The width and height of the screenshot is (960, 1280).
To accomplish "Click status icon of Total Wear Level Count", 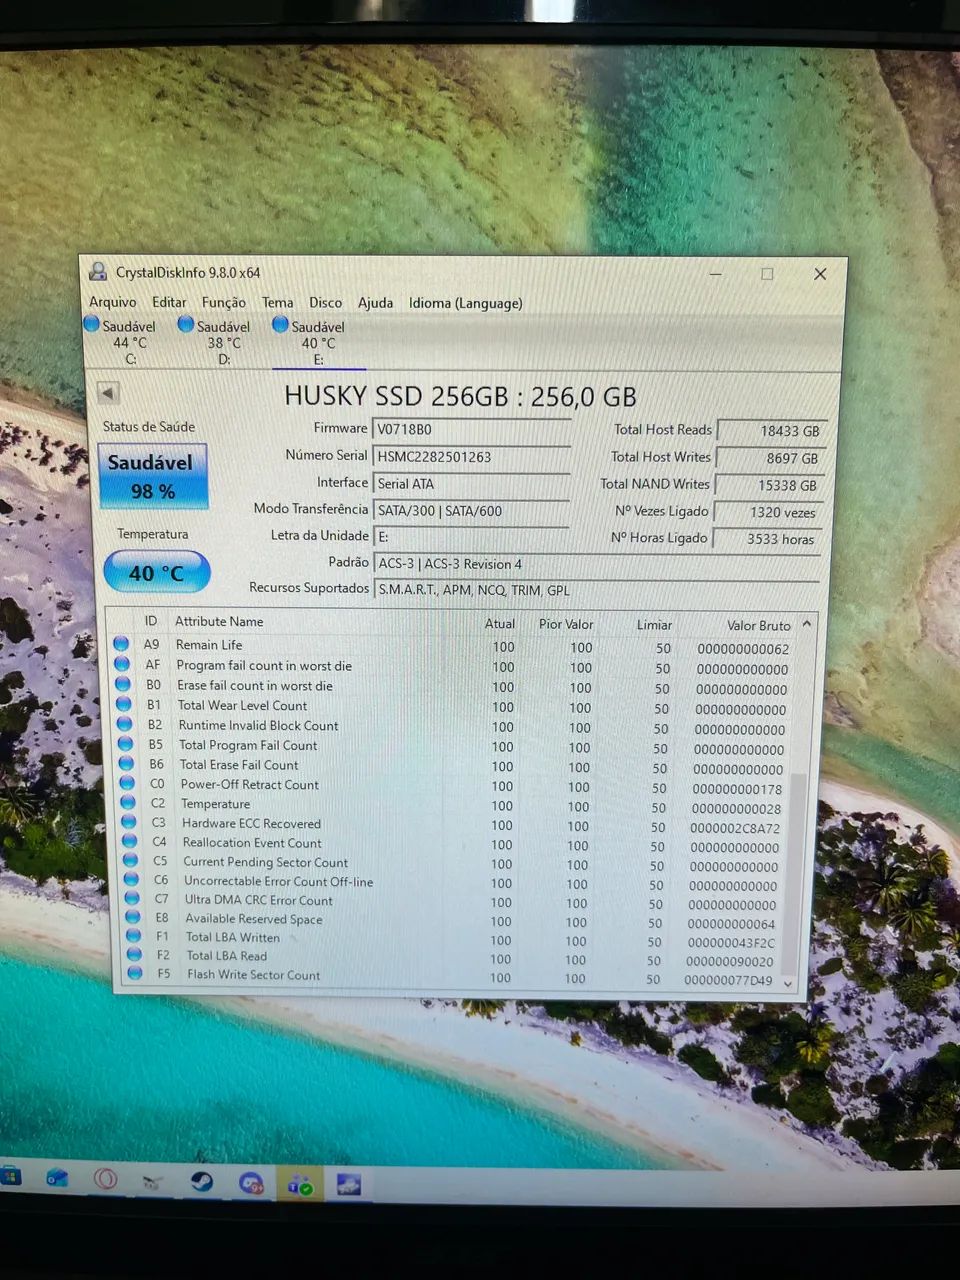I will (x=124, y=704).
